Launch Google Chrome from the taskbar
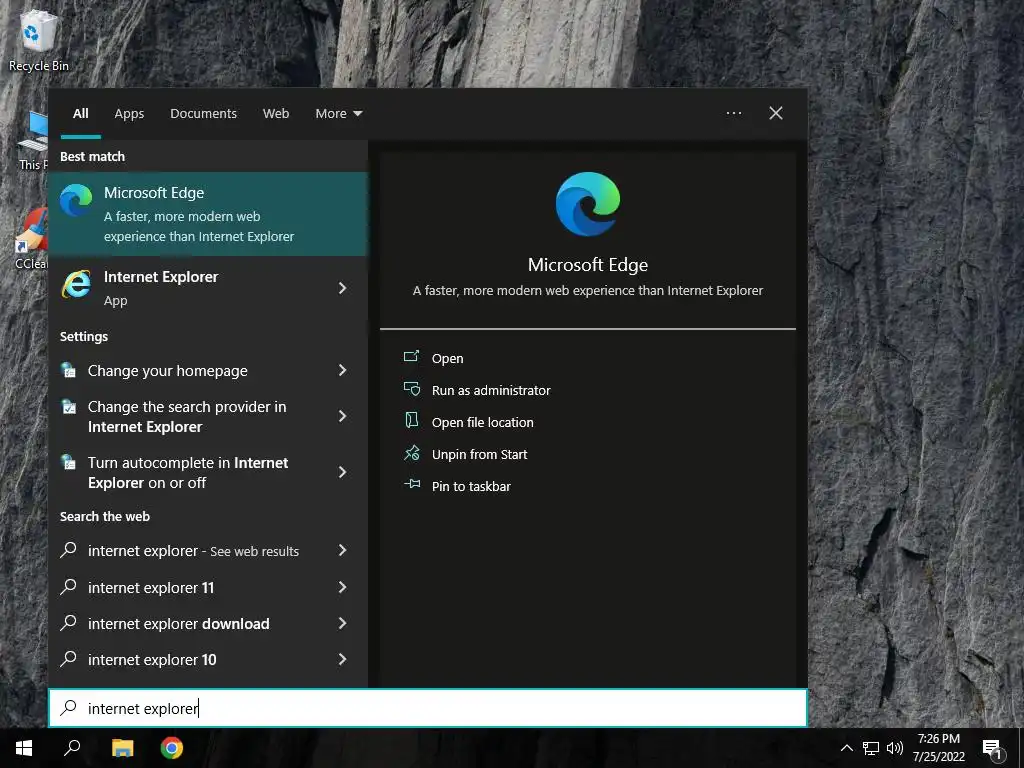Screen dimensions: 1024x768 (x=172, y=748)
